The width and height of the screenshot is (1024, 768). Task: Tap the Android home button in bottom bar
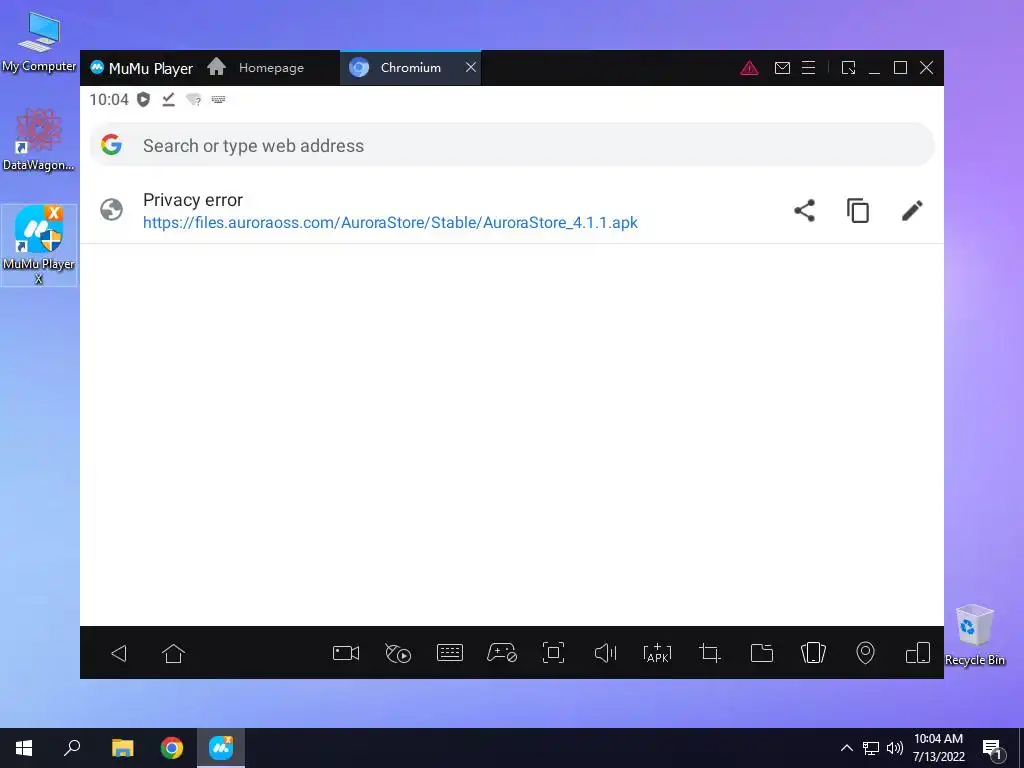[173, 653]
